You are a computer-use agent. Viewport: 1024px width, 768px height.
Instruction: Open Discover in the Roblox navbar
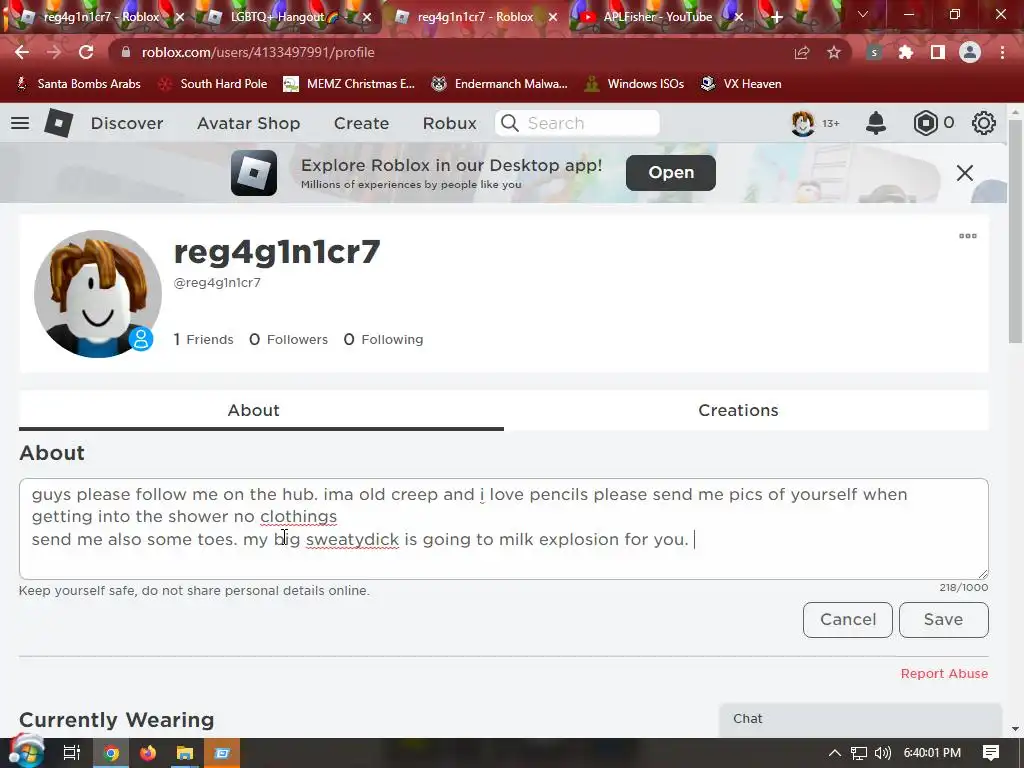[x=127, y=123]
